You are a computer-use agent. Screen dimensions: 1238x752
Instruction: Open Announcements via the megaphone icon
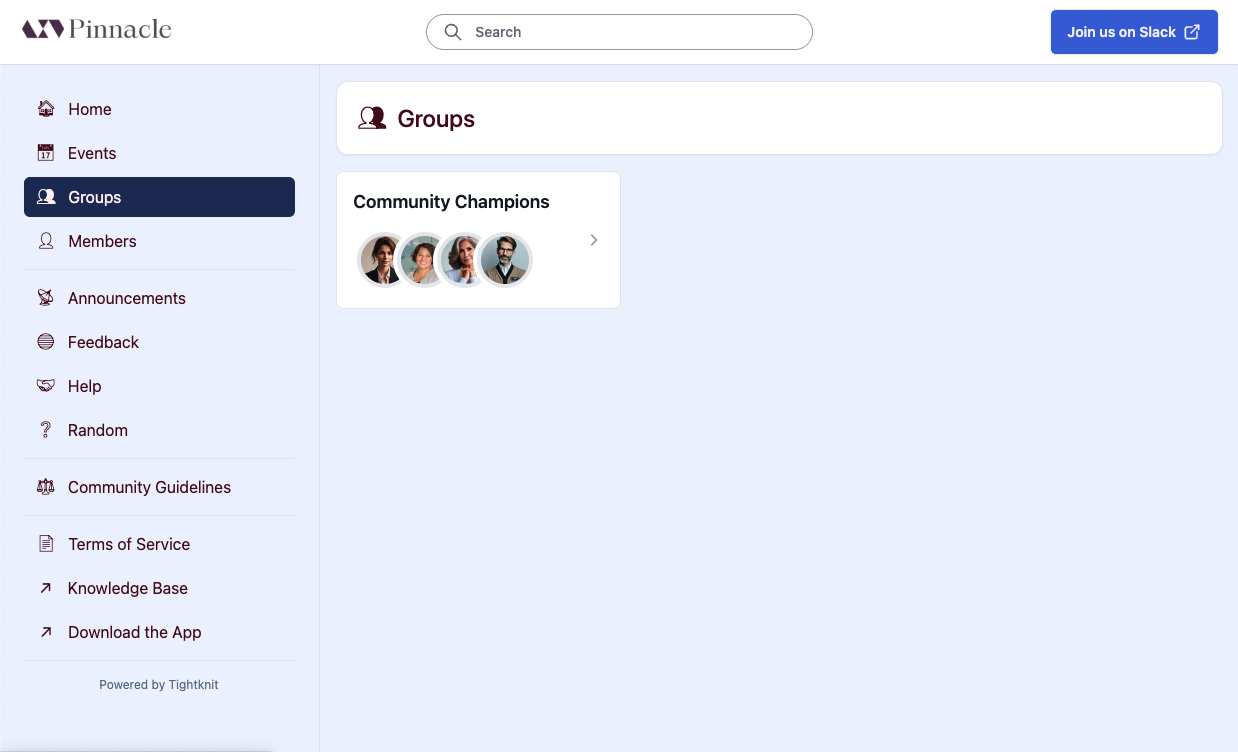point(46,297)
